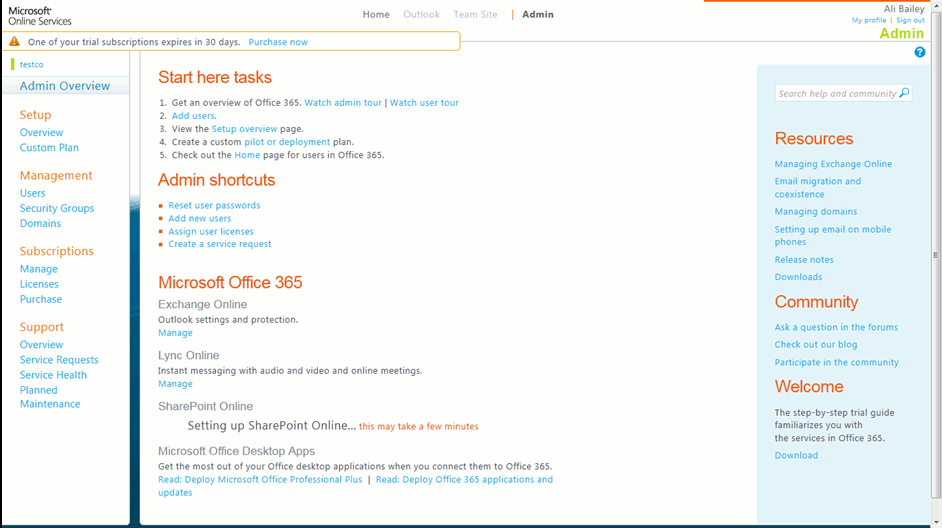Click the blue help question mark icon
The height and width of the screenshot is (528, 942).
tap(920, 52)
